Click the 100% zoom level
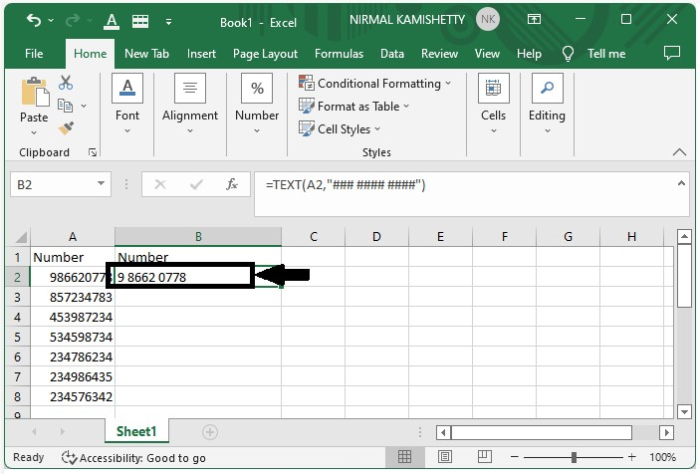The image size is (700, 474). pos(662,457)
